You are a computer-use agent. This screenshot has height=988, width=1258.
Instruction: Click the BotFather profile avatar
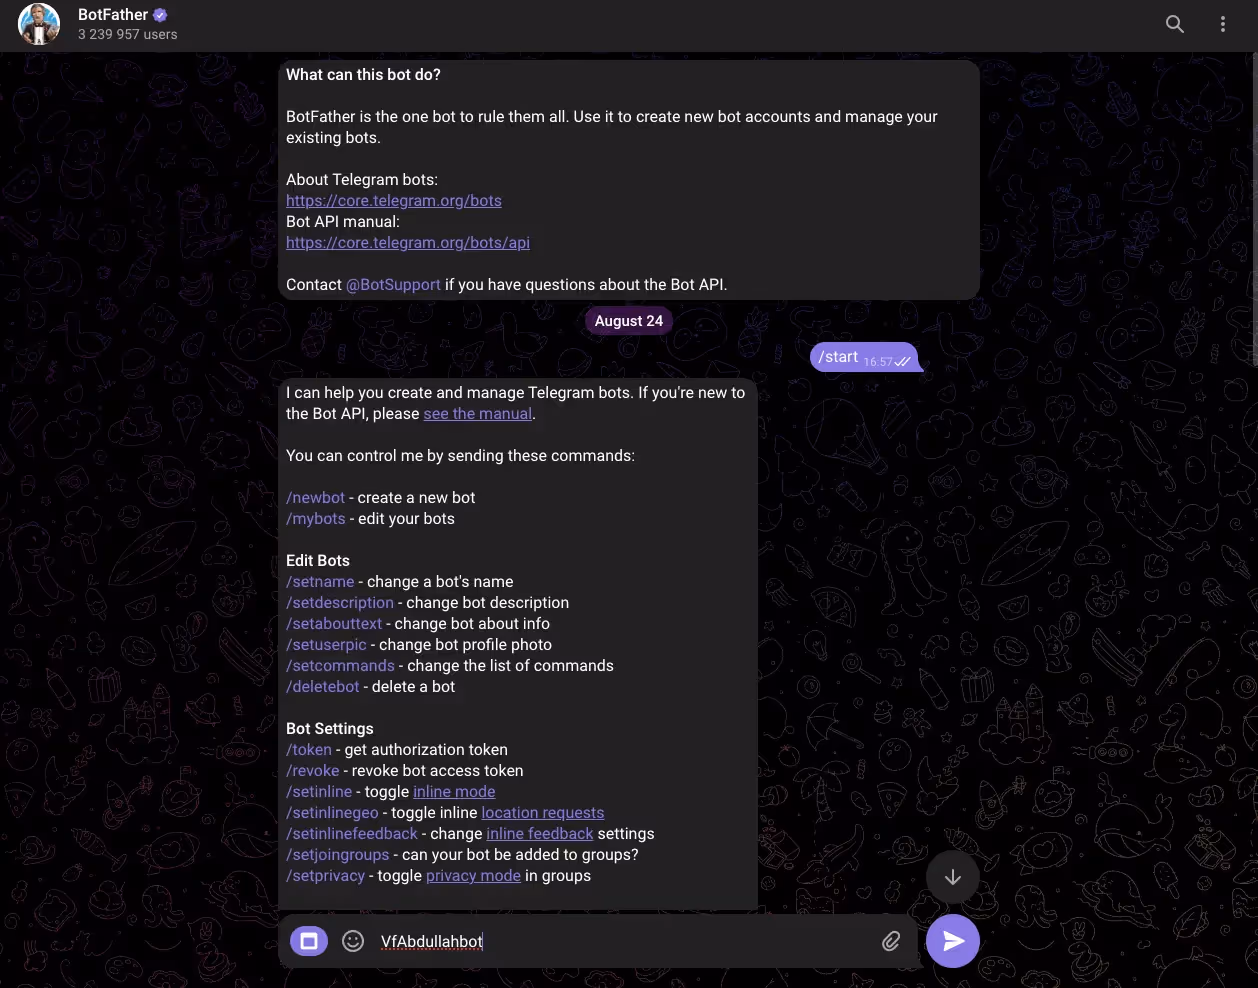click(39, 24)
